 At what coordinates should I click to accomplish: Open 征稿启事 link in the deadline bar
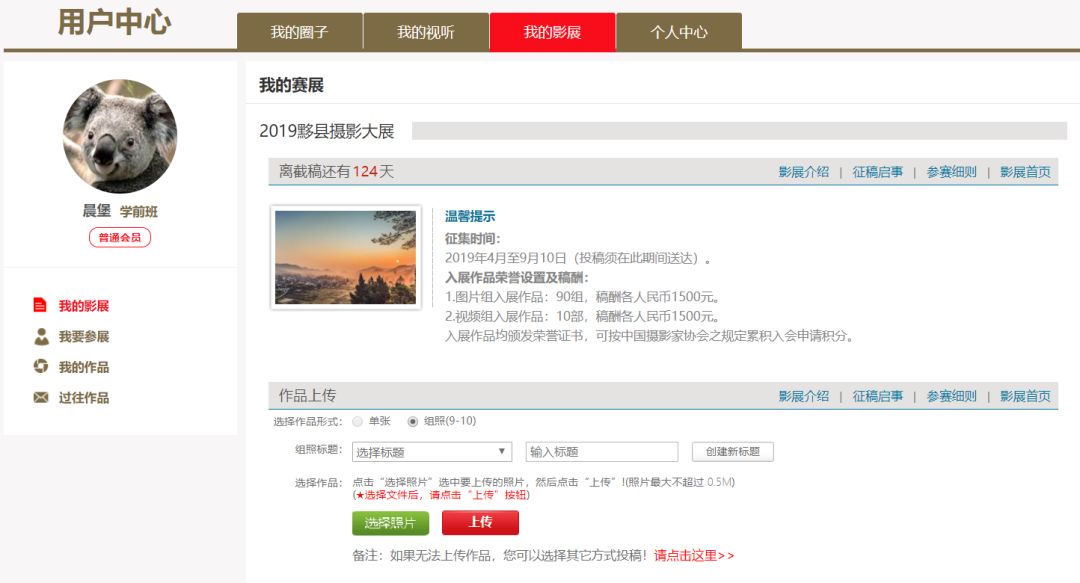[878, 172]
